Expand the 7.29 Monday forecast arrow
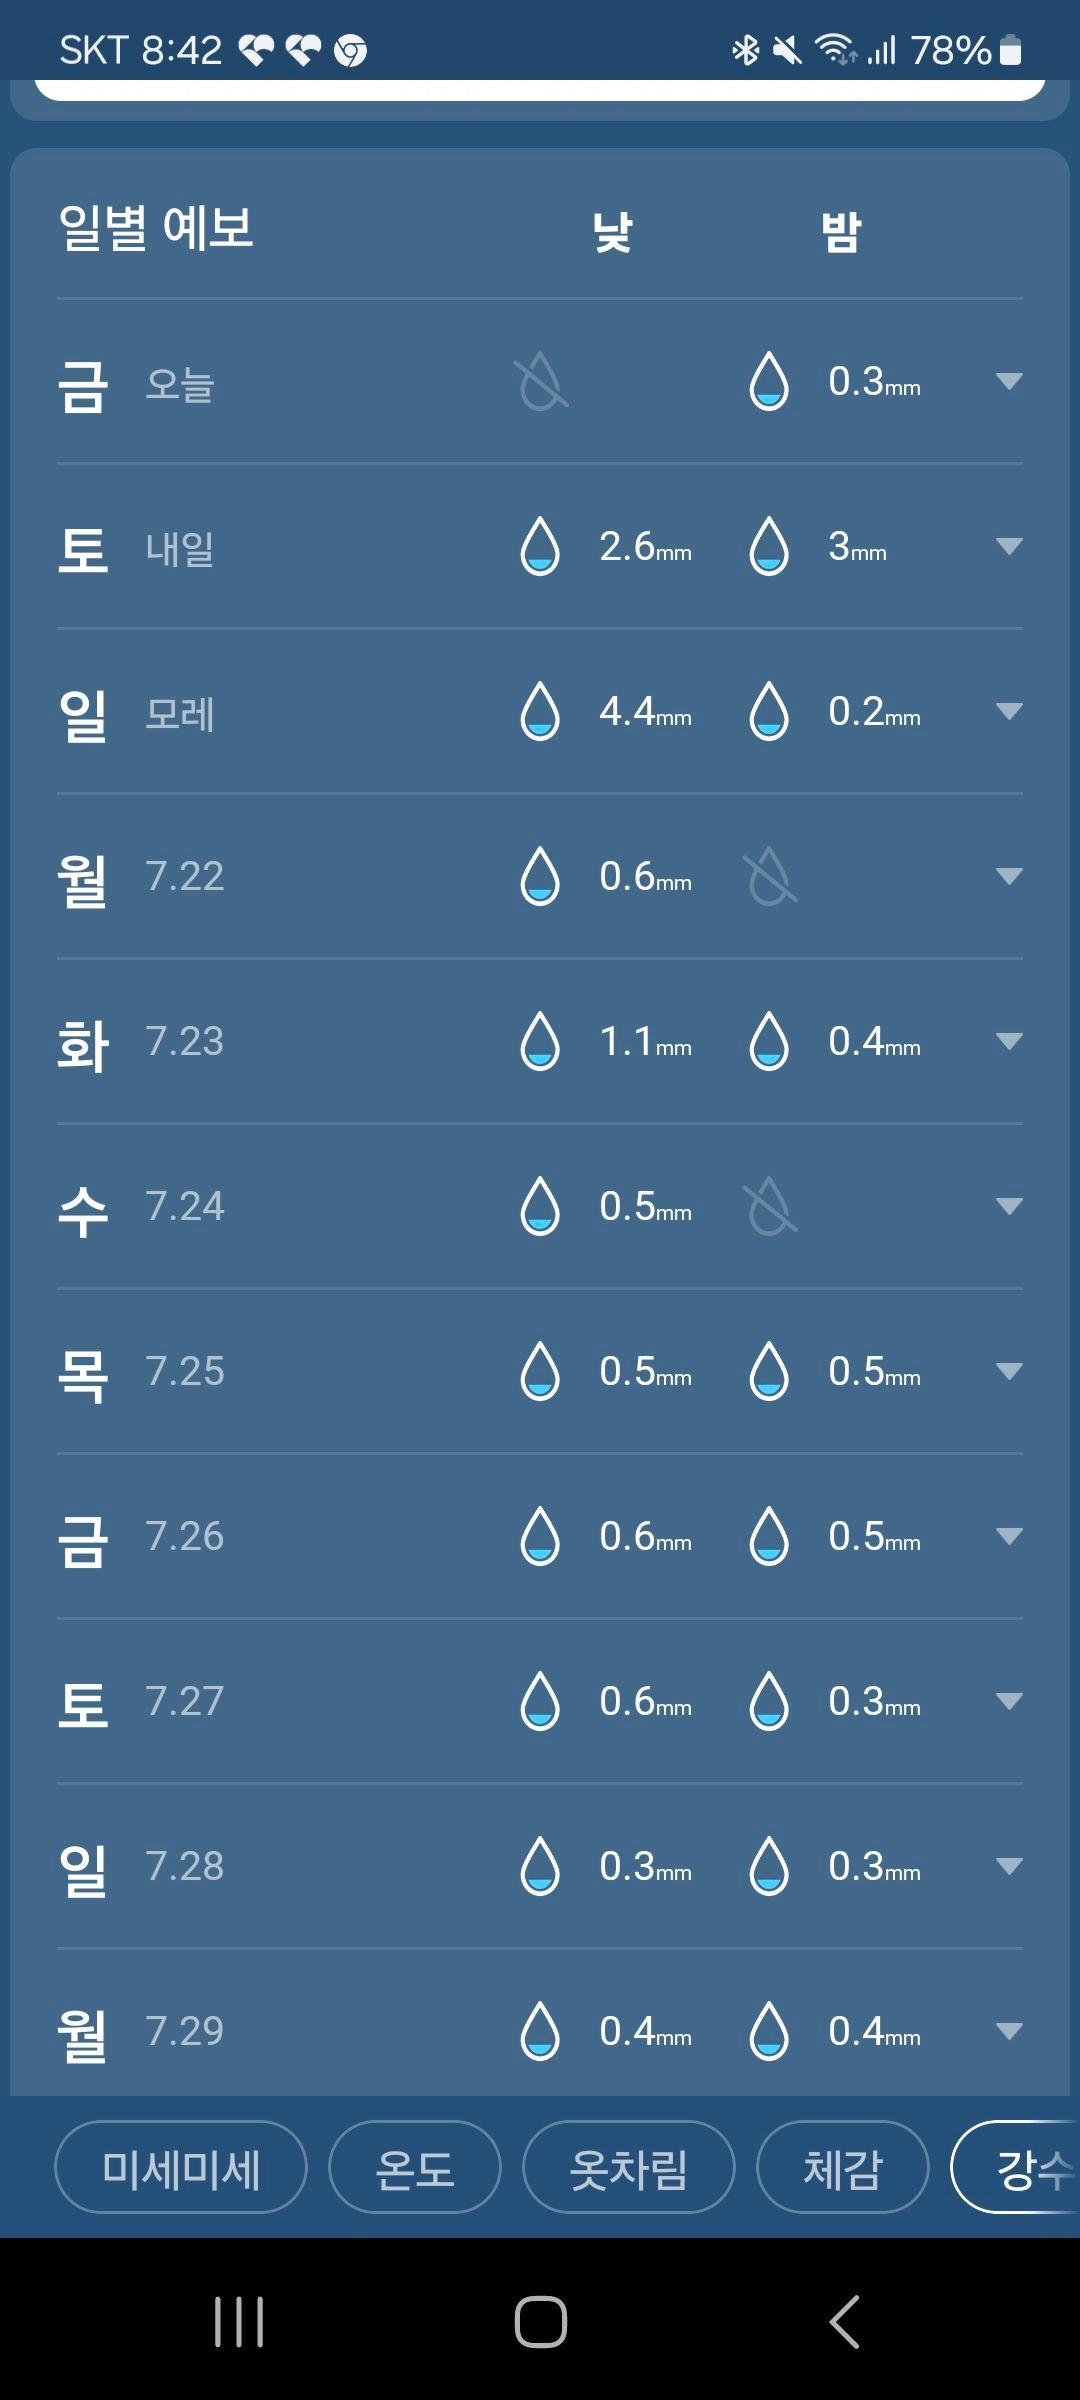 click(1009, 2031)
